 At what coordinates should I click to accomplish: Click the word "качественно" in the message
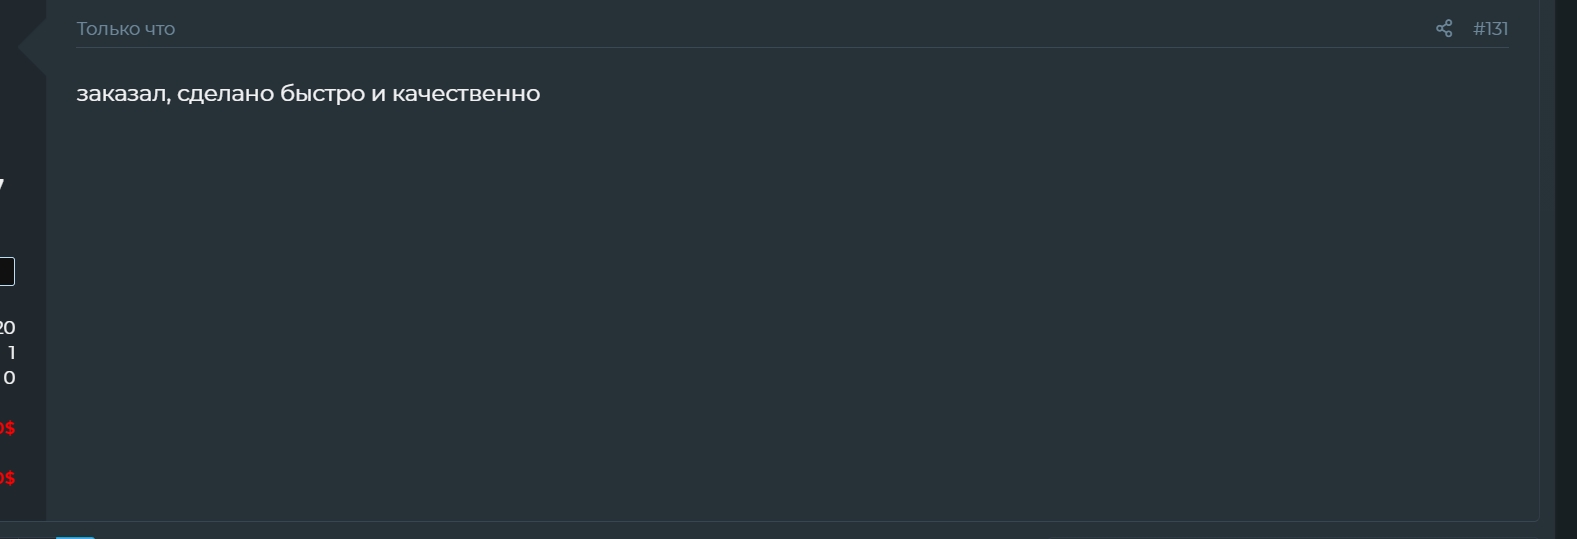466,94
